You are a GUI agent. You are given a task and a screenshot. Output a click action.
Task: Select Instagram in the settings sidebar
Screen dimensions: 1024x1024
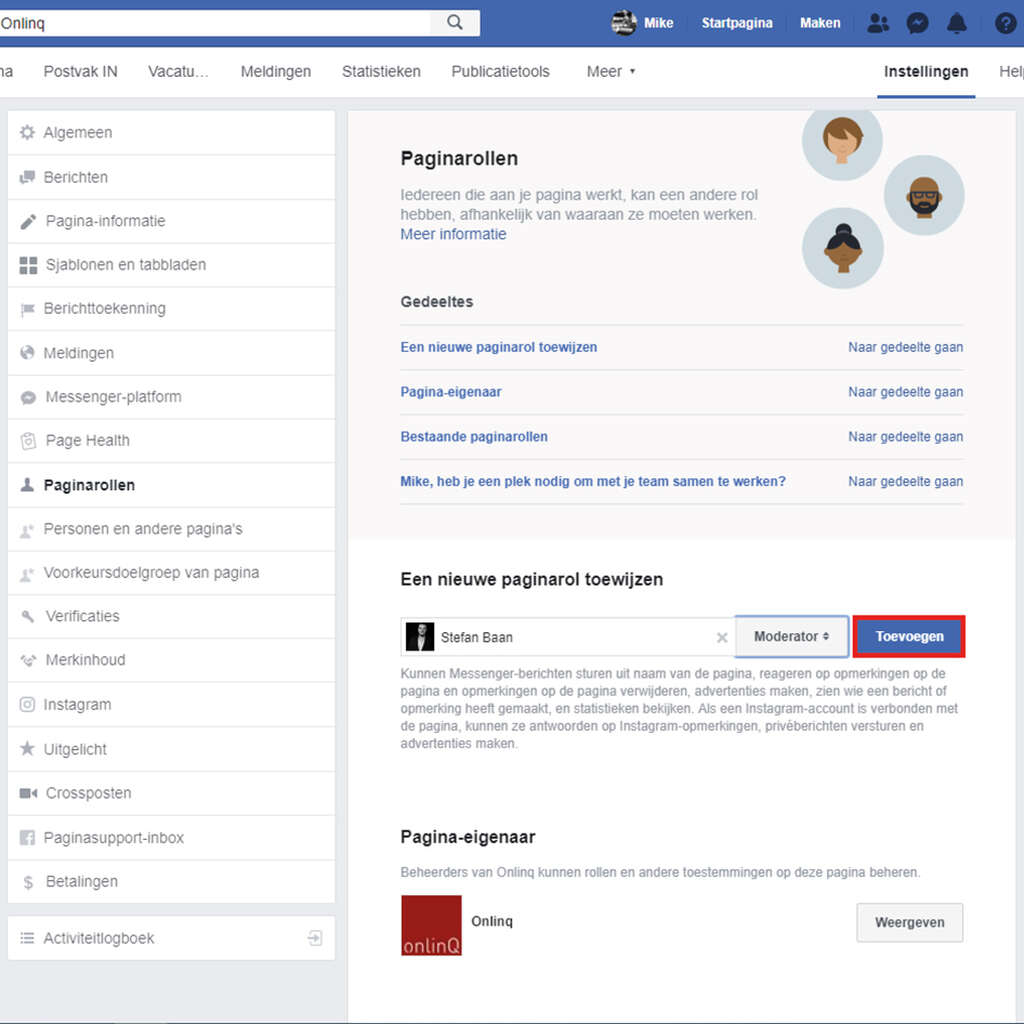point(77,704)
